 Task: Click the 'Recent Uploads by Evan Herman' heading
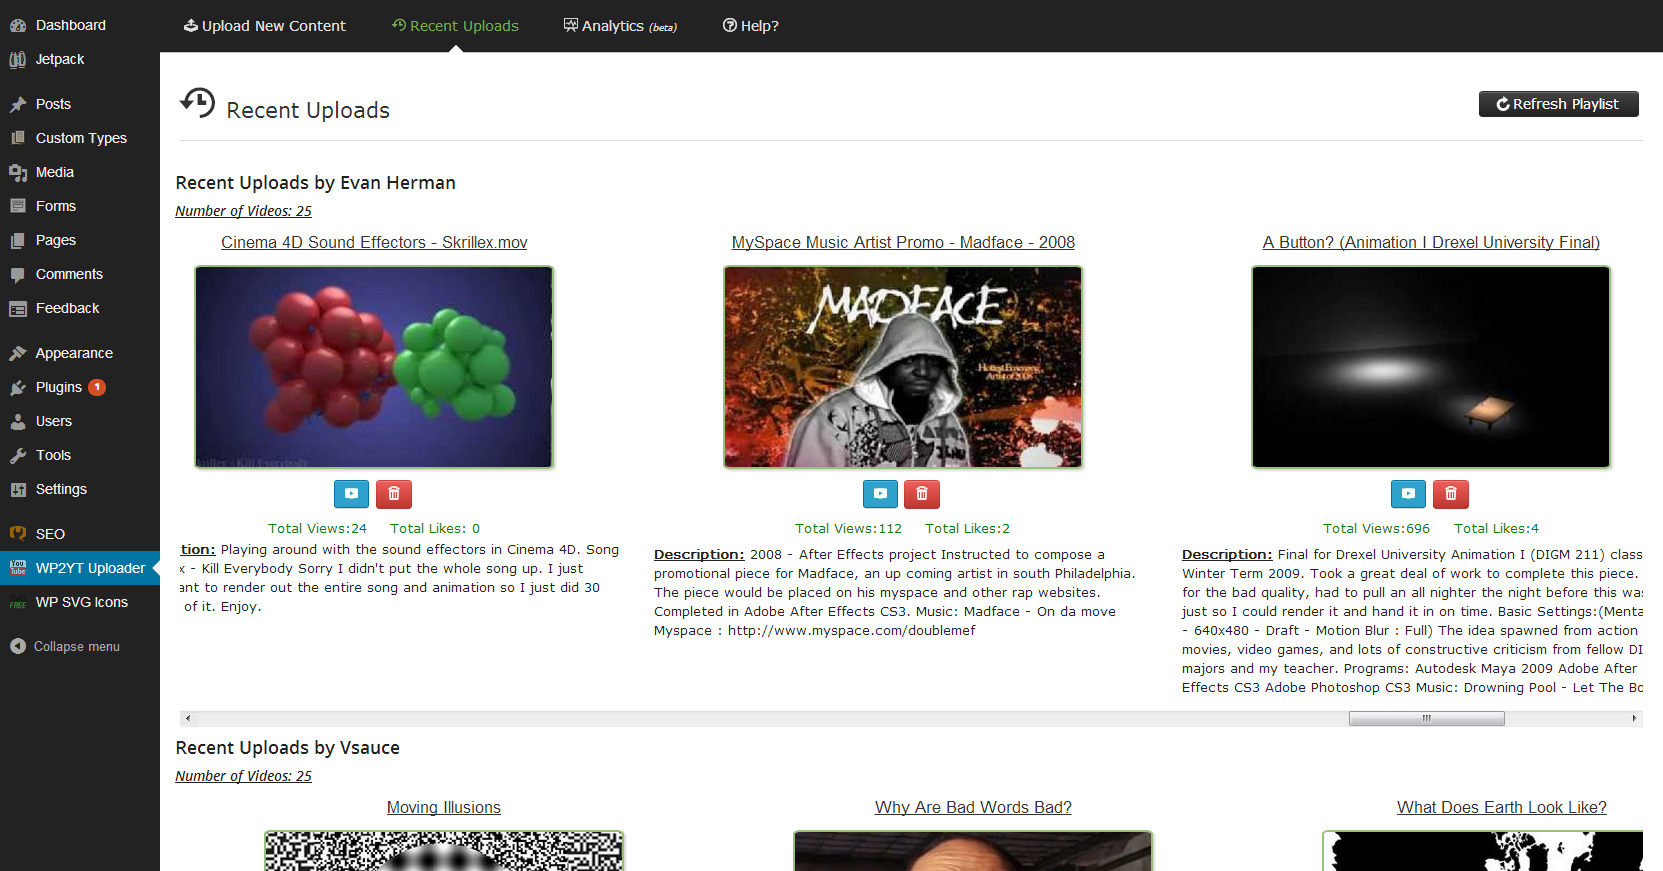(x=316, y=183)
